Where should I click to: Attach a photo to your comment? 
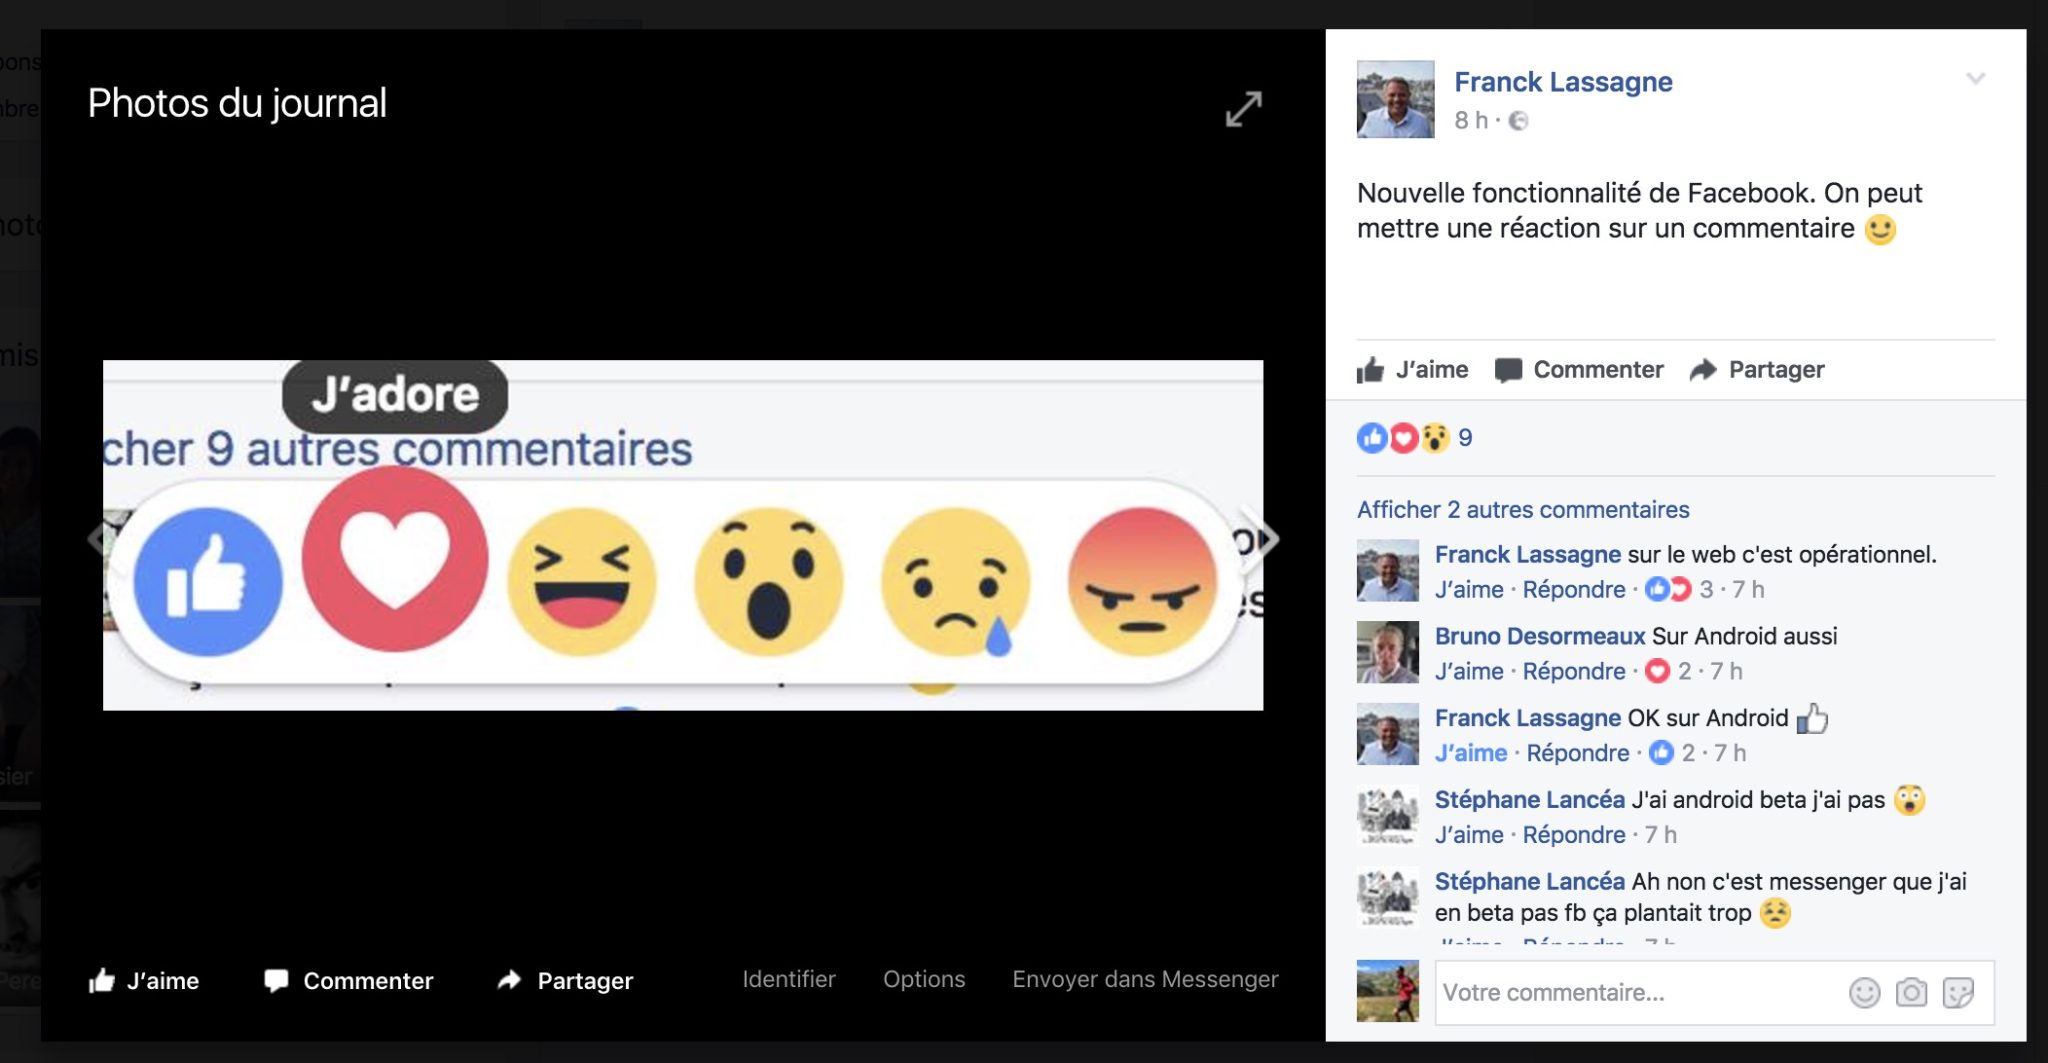1910,992
